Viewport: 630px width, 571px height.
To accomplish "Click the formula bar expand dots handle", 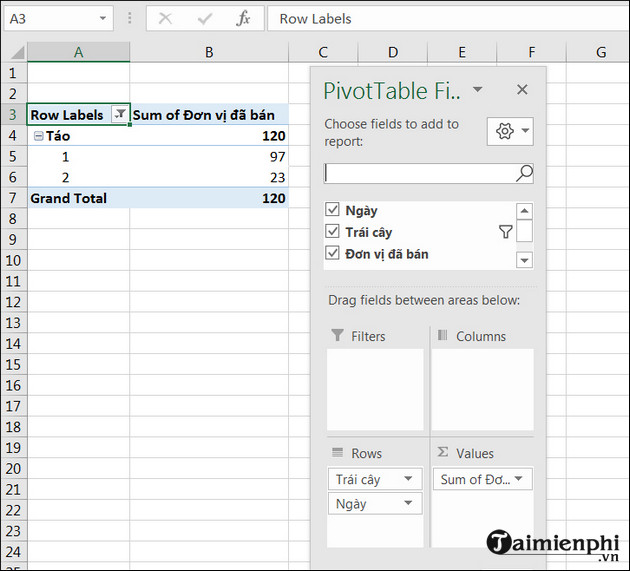I will [x=129, y=18].
